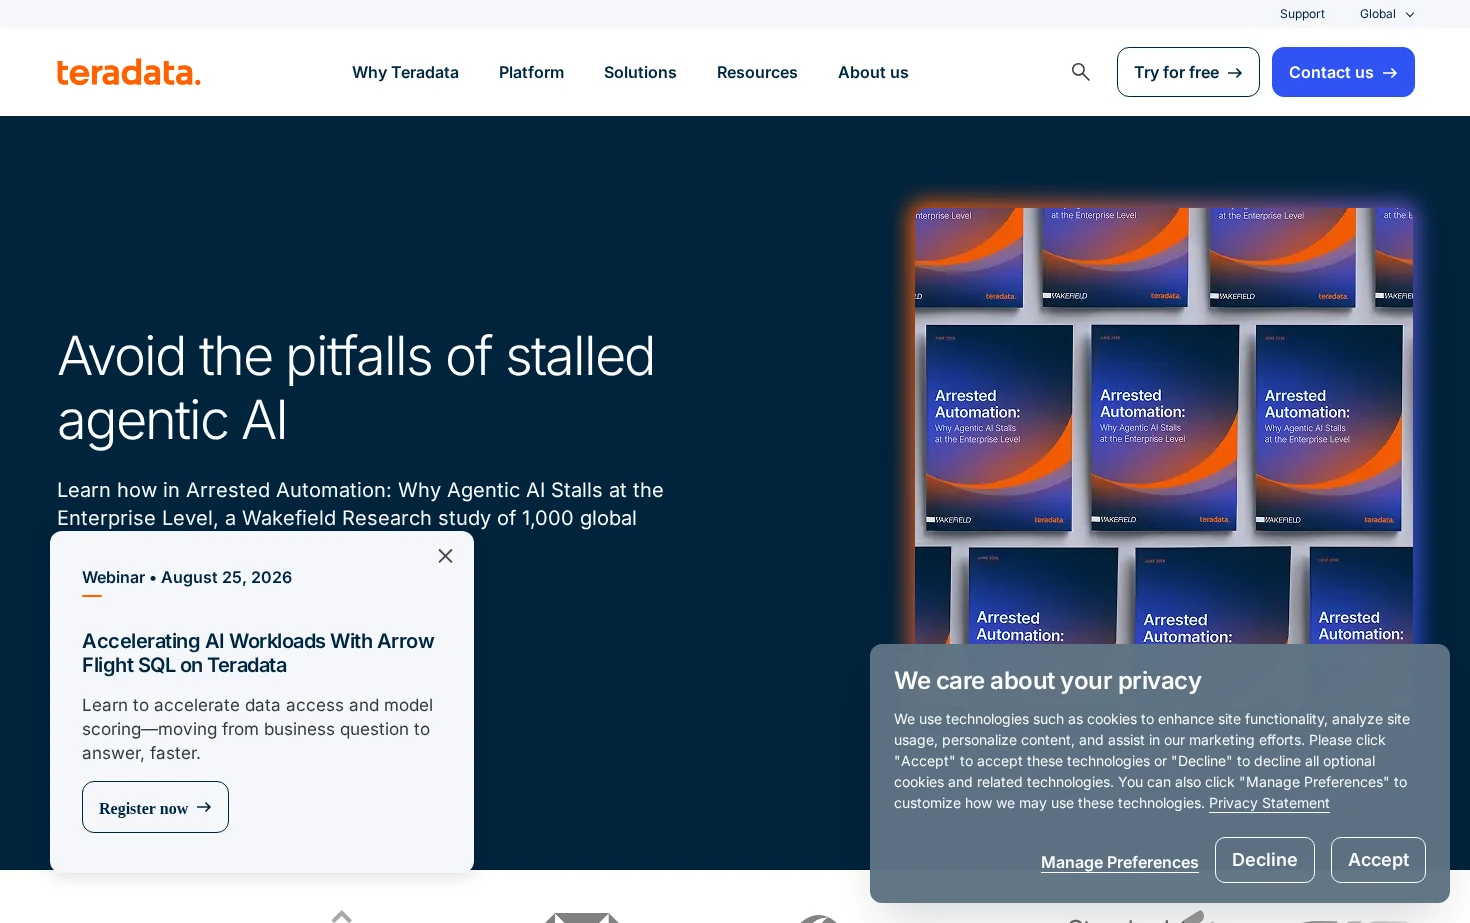
Task: Go to the Teradata logo homepage
Action: [x=128, y=72]
